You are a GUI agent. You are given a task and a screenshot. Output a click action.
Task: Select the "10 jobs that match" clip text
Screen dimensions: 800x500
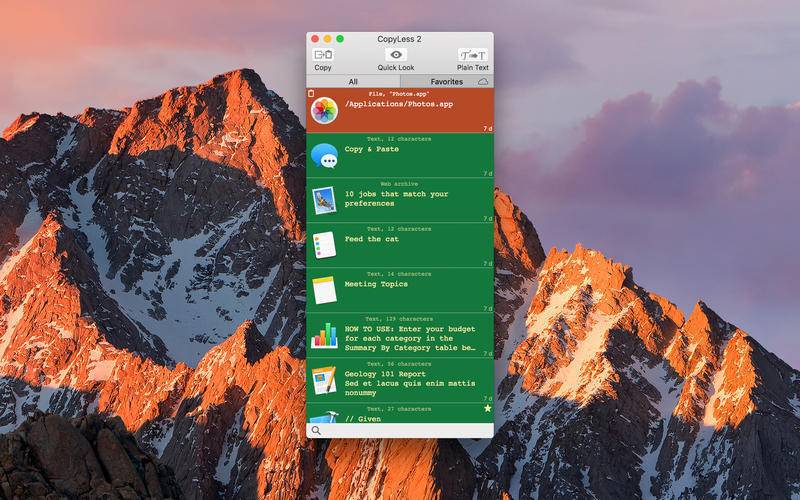point(396,199)
